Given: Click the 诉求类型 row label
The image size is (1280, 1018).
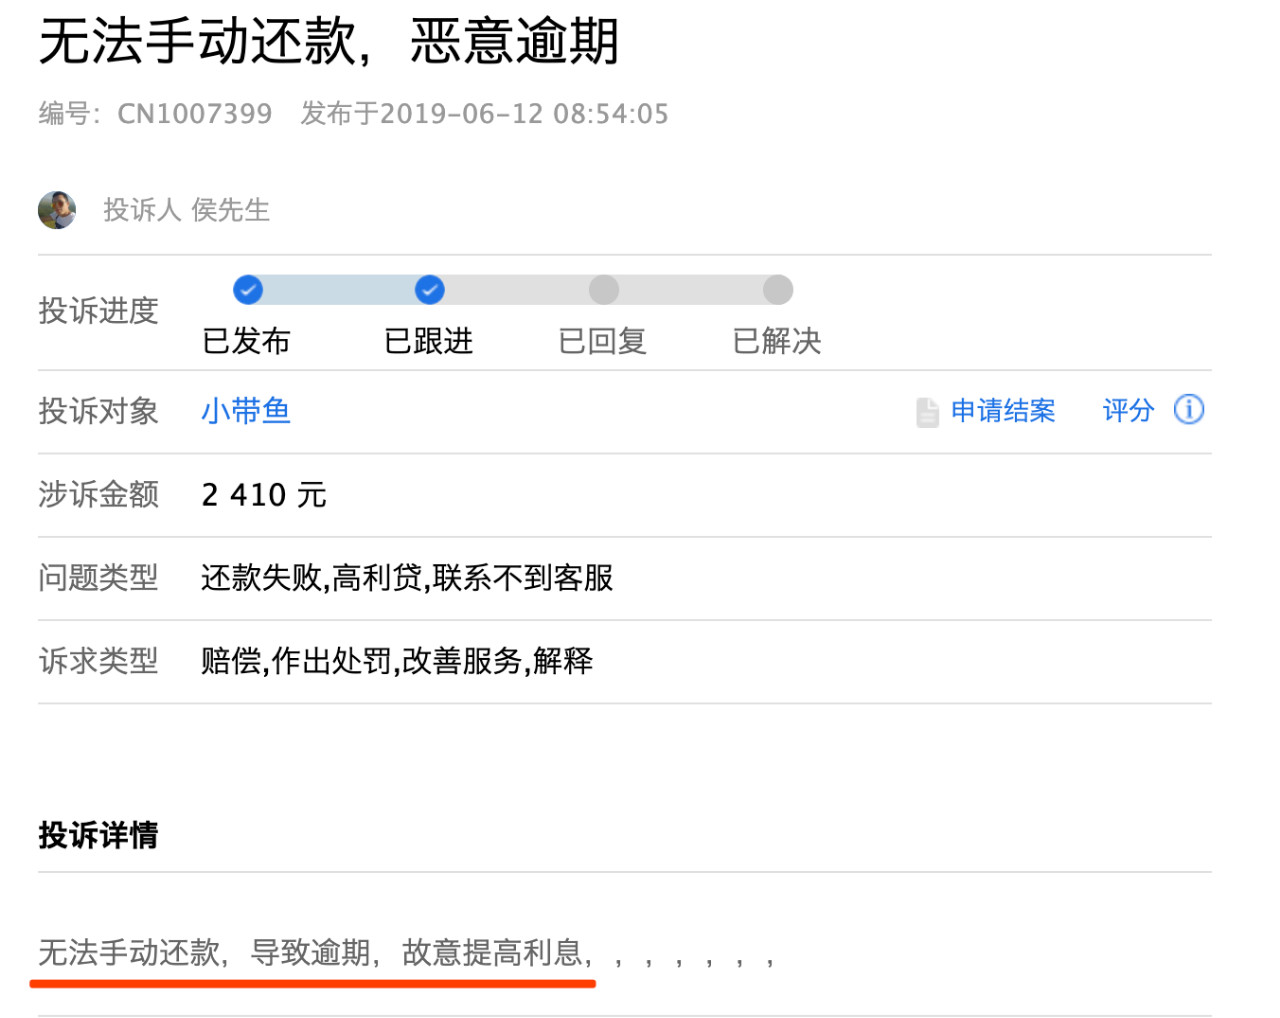Looking at the screenshot, I should click(x=98, y=661).
